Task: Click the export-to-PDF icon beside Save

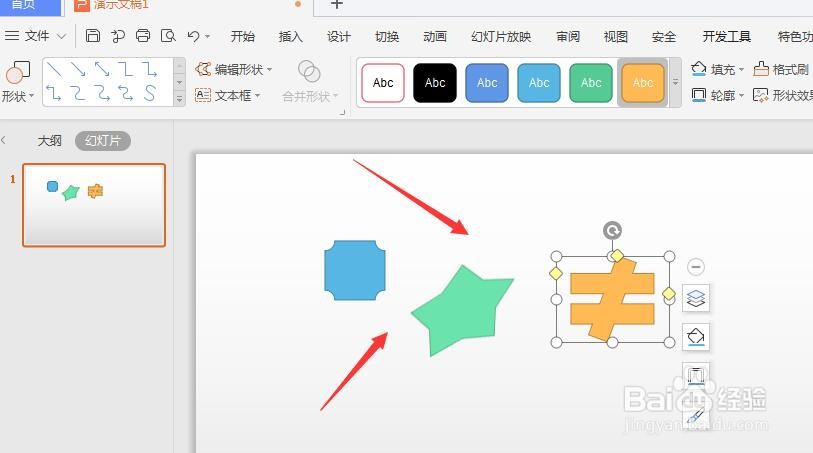Action: click(118, 36)
